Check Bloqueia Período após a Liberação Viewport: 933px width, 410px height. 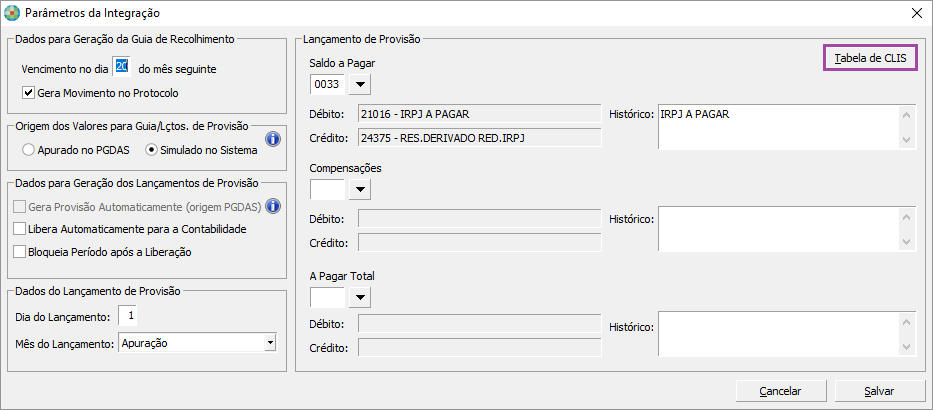21,252
